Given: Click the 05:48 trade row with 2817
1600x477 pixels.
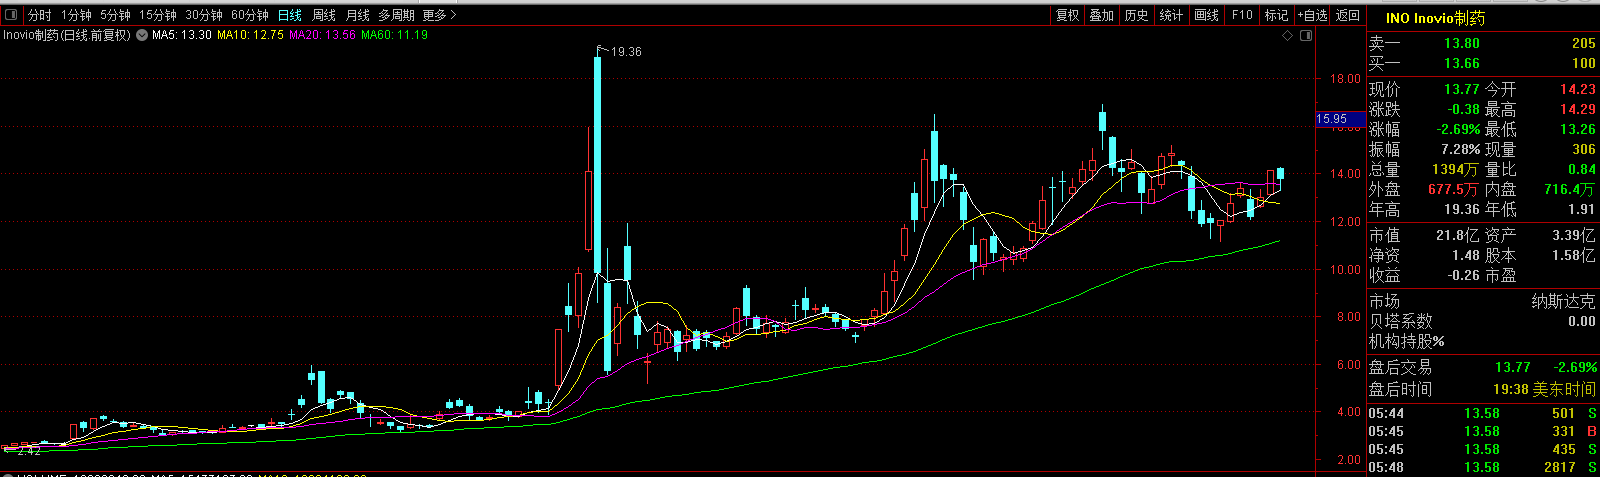Looking at the screenshot, I should point(1483,467).
